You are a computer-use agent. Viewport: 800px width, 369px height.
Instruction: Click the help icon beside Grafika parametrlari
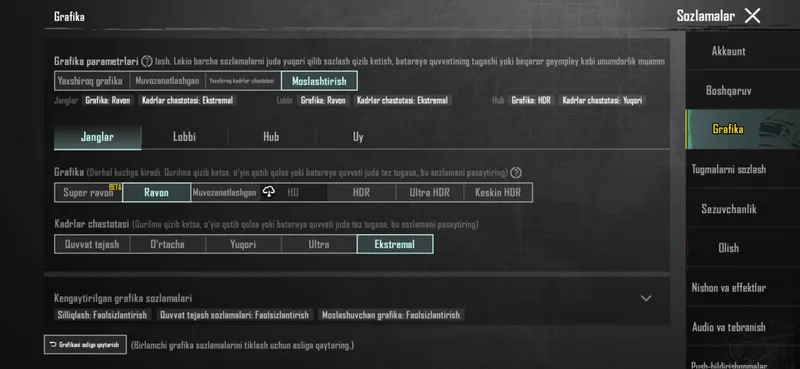[146, 62]
